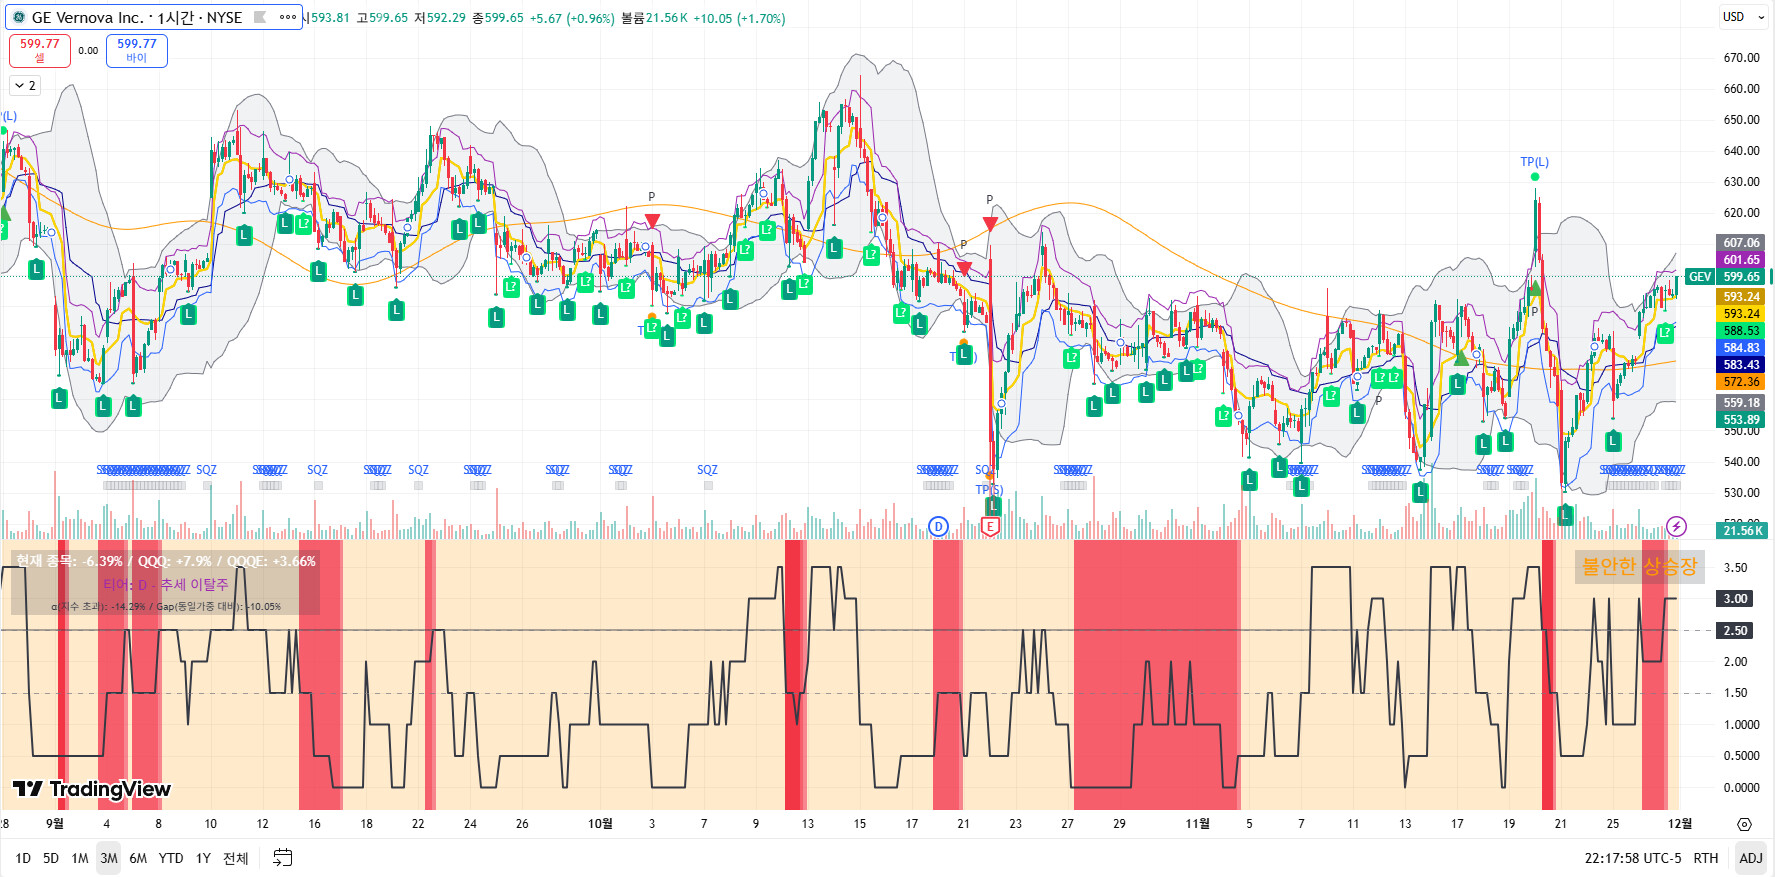Open the timezone clock 22:17:58 UTC-5
This screenshot has width=1775, height=877.
(1633, 858)
